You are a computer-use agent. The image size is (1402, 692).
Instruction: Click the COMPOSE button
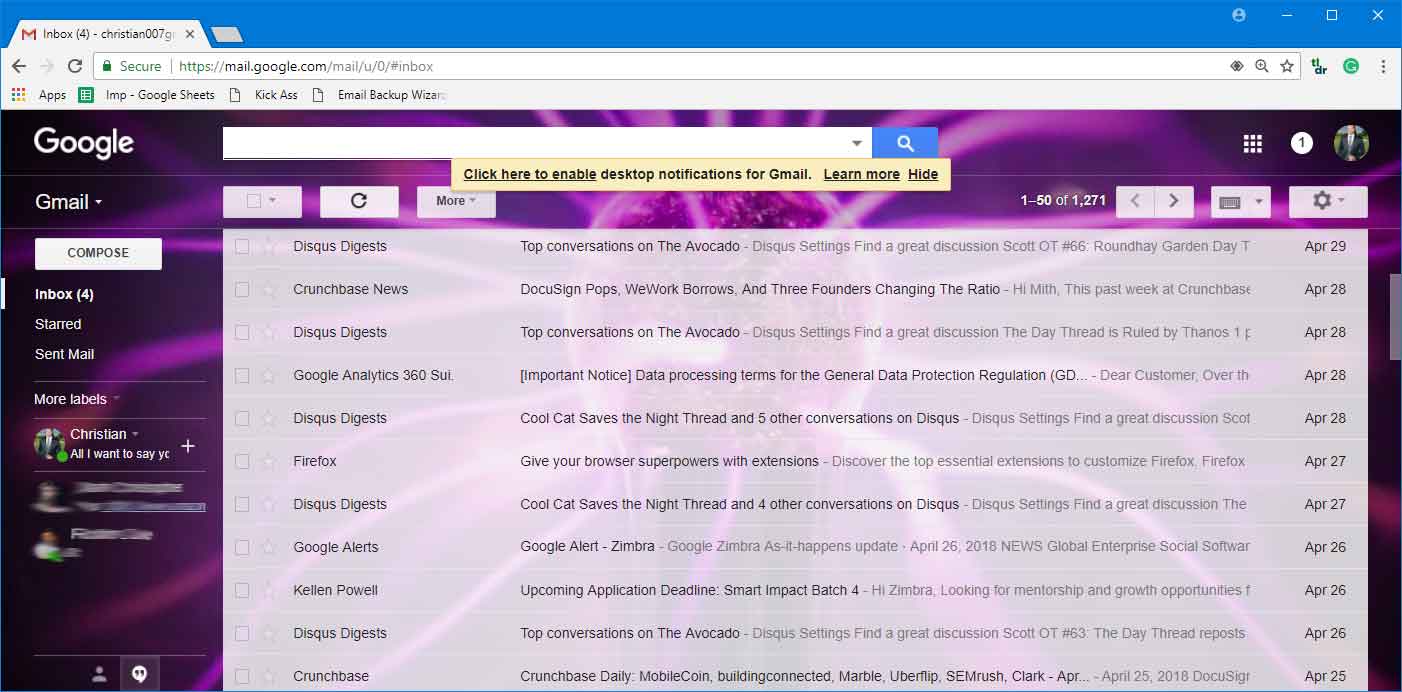(98, 253)
